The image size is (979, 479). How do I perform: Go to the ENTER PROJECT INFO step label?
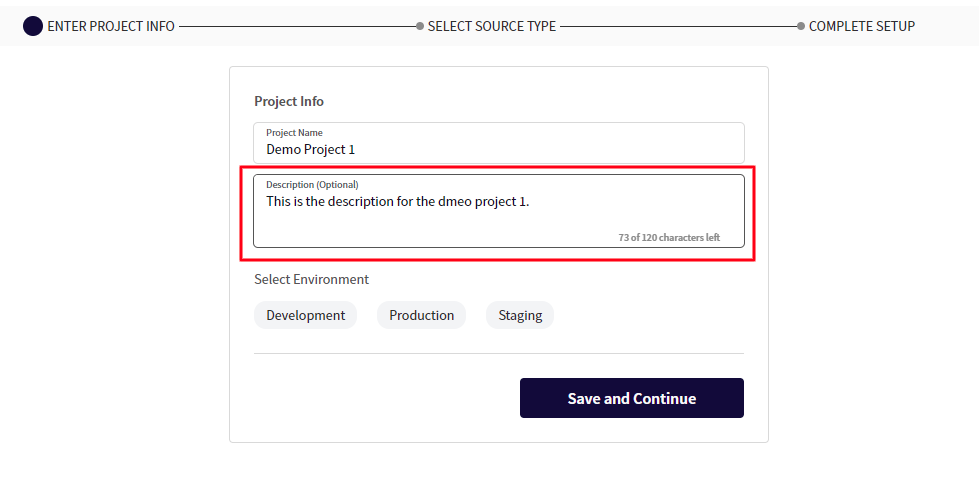coord(111,26)
